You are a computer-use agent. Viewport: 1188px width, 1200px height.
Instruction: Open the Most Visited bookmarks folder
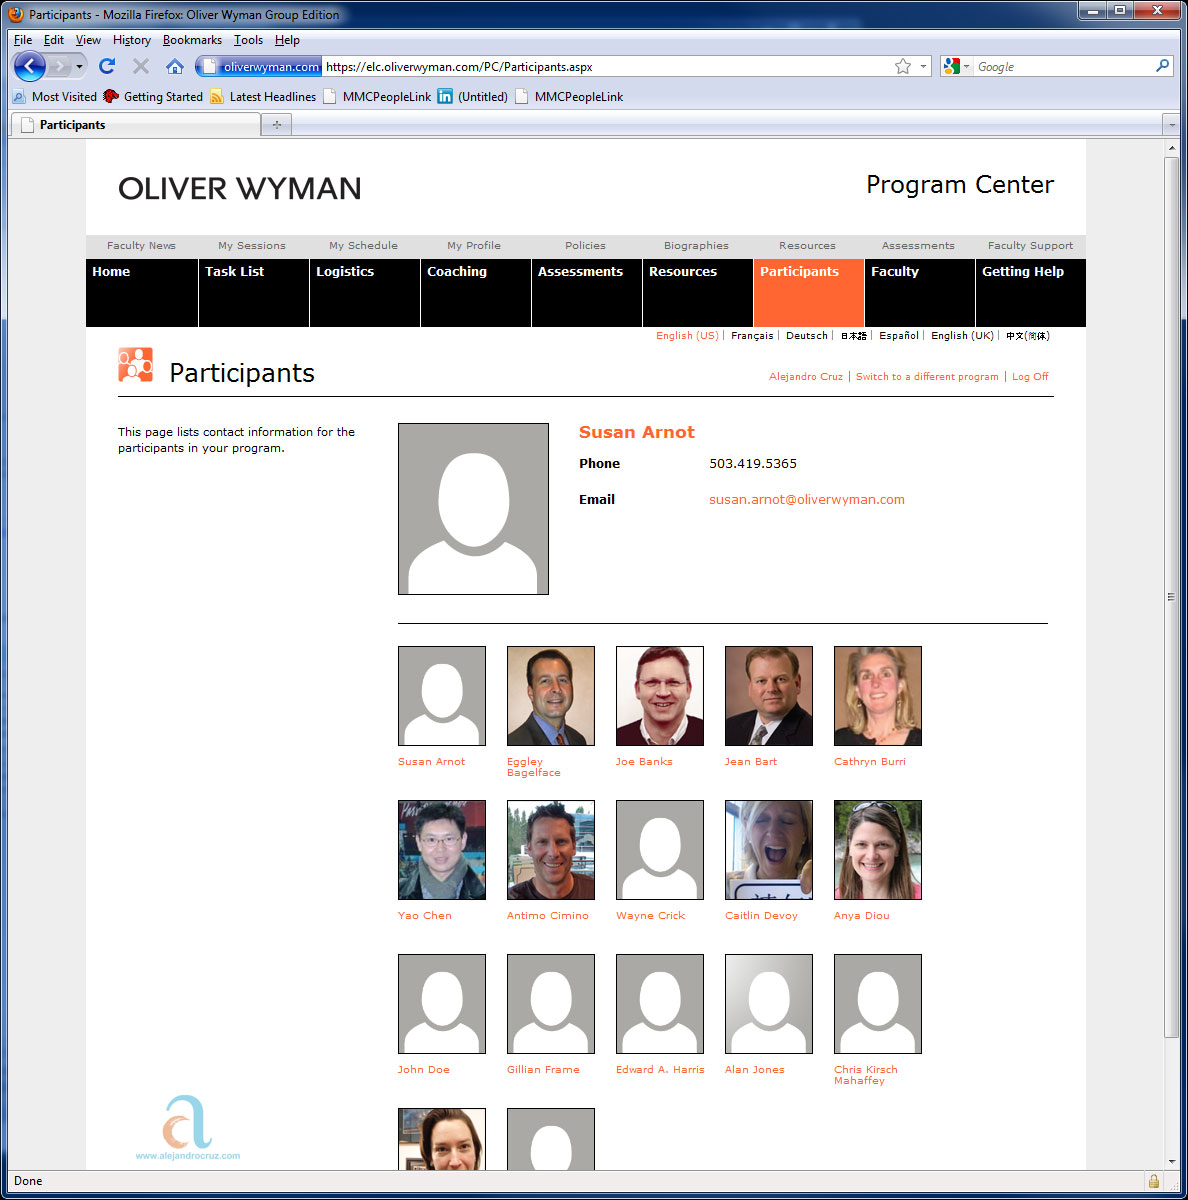pos(54,97)
